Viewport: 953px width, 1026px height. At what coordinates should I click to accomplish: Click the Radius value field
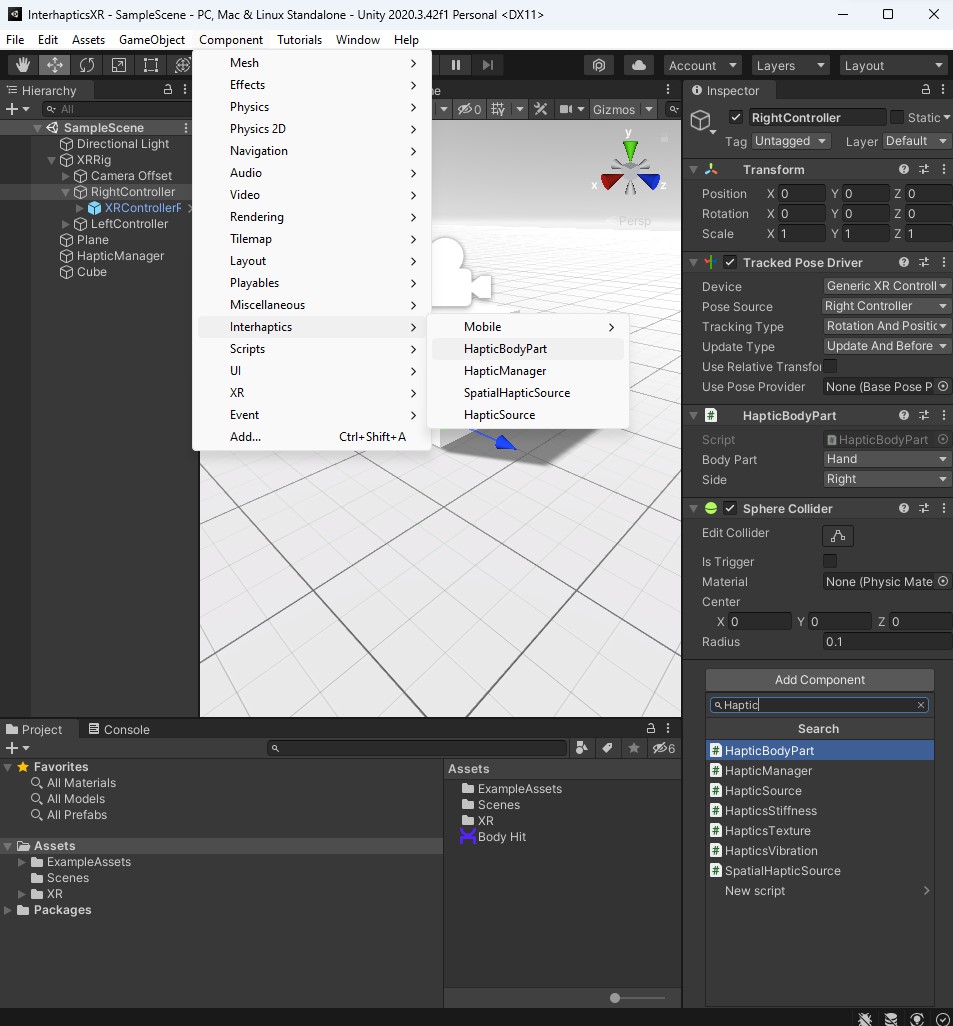[x=886, y=641]
